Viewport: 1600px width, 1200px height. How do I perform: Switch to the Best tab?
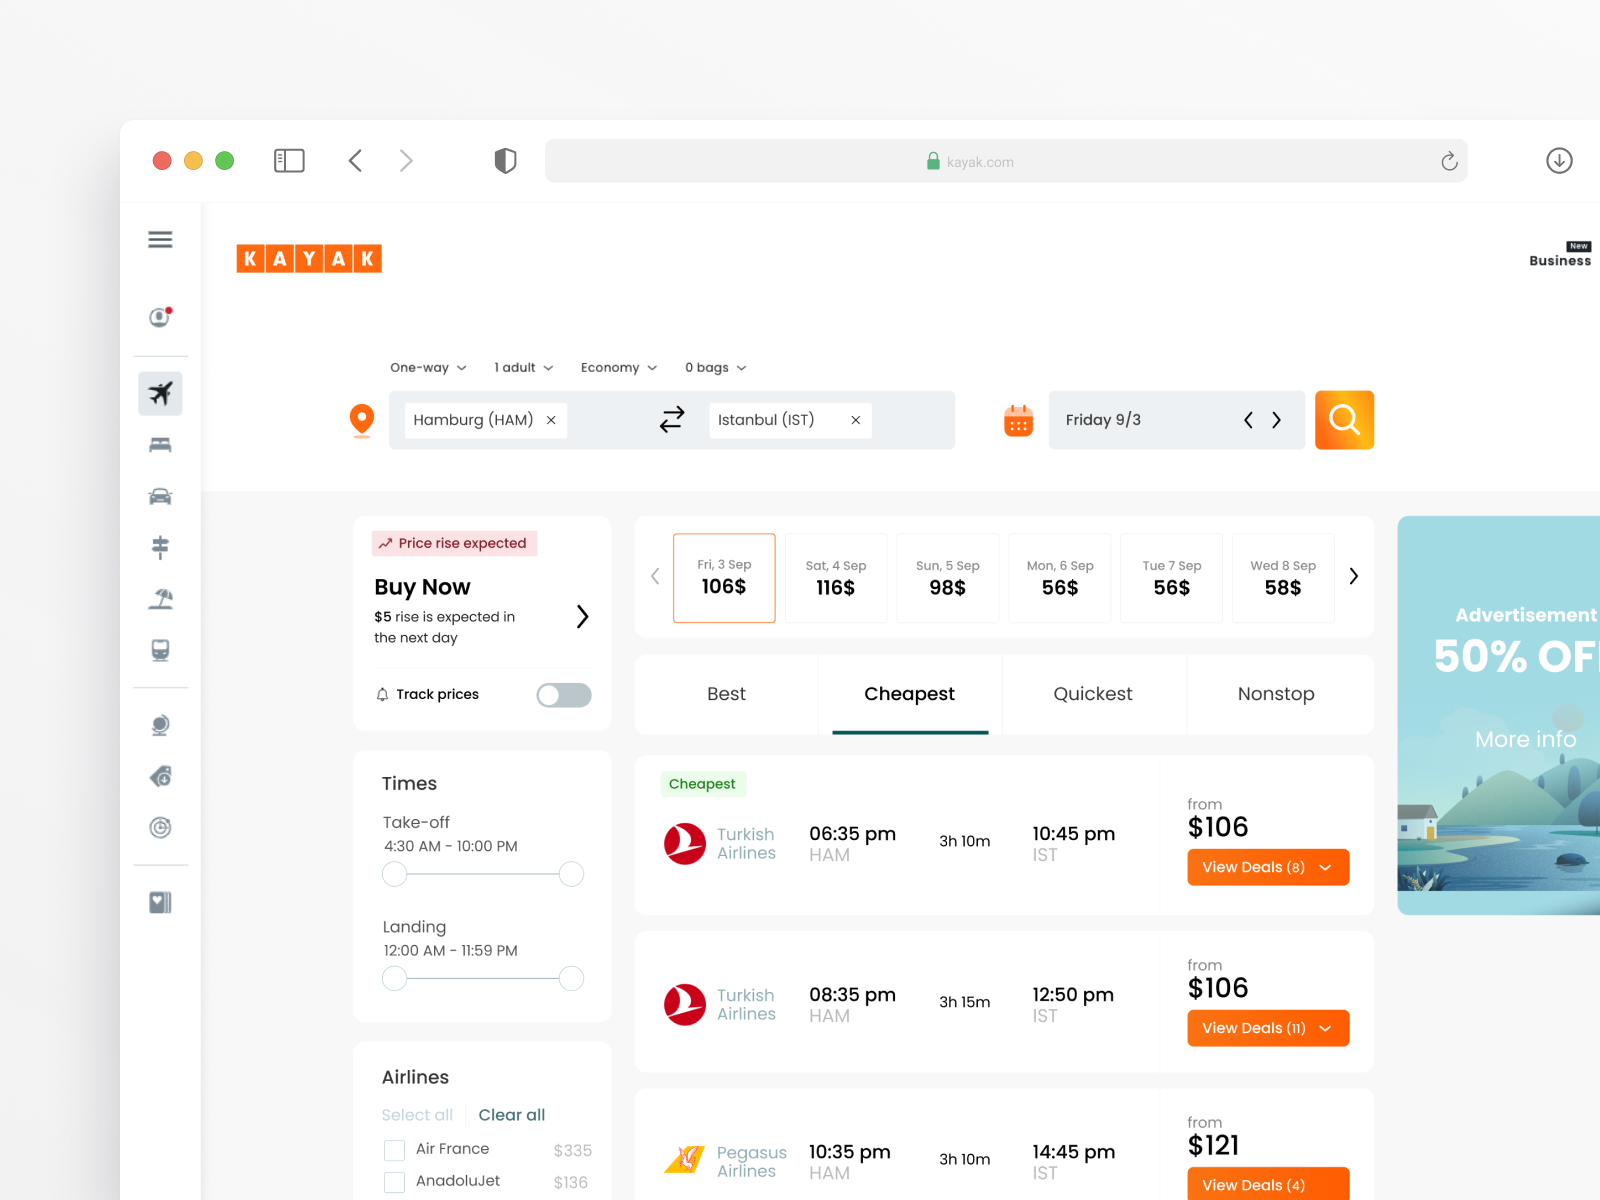726,694
